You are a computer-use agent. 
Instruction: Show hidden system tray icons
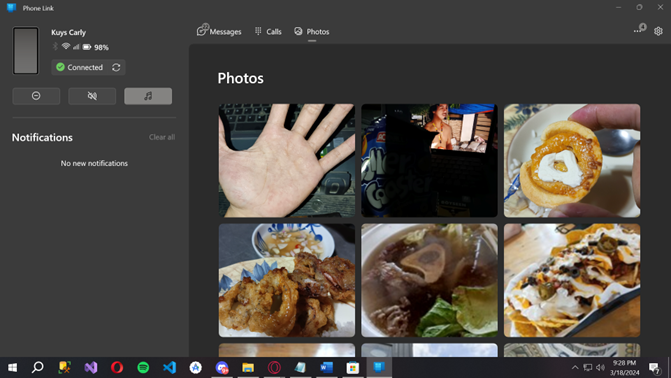click(x=575, y=367)
